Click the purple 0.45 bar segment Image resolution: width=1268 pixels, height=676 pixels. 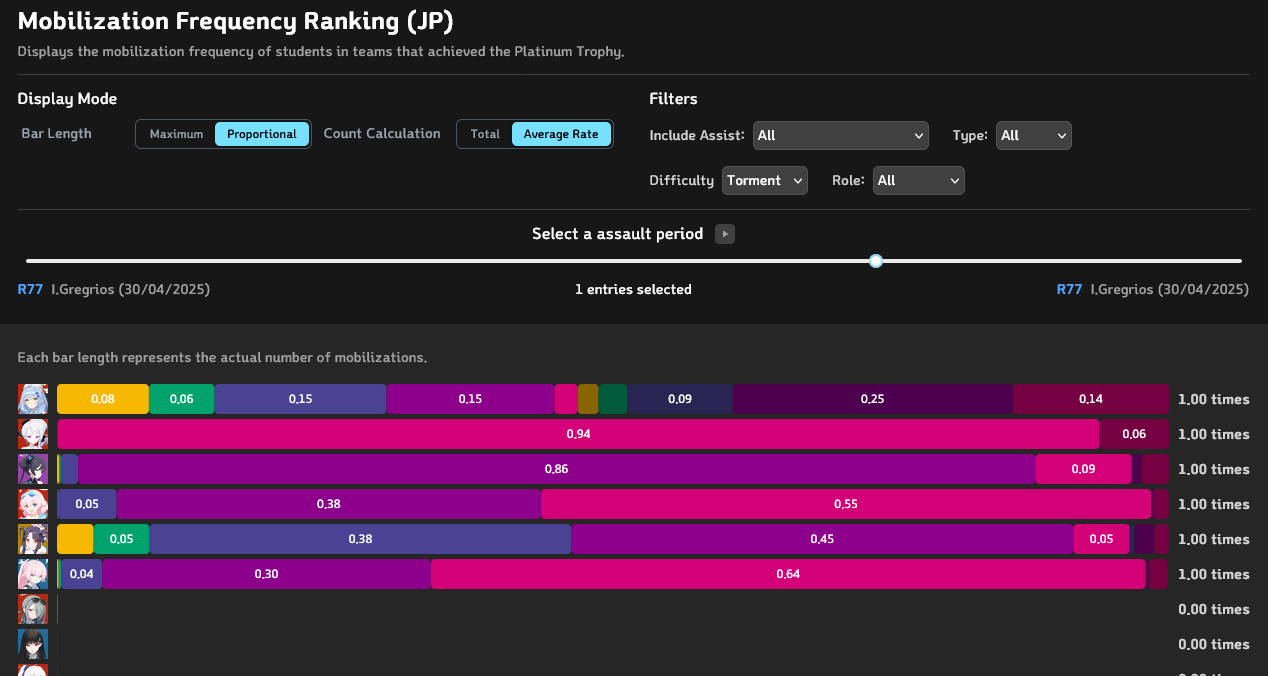[x=822, y=539]
